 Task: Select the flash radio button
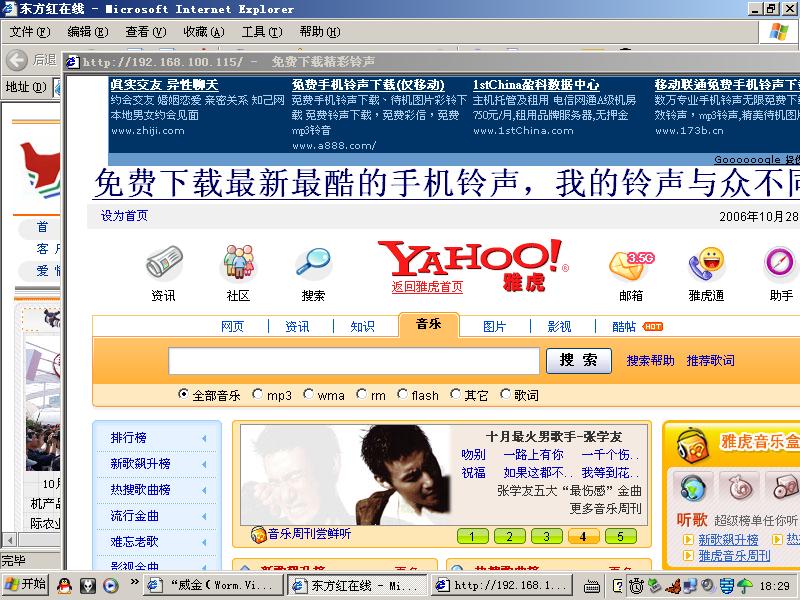click(x=402, y=394)
